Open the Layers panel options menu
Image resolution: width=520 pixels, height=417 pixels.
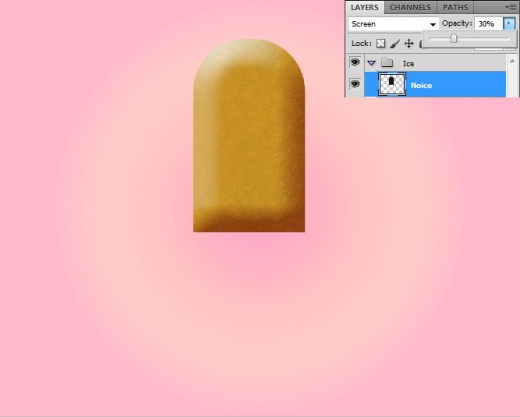pyautogui.click(x=511, y=7)
